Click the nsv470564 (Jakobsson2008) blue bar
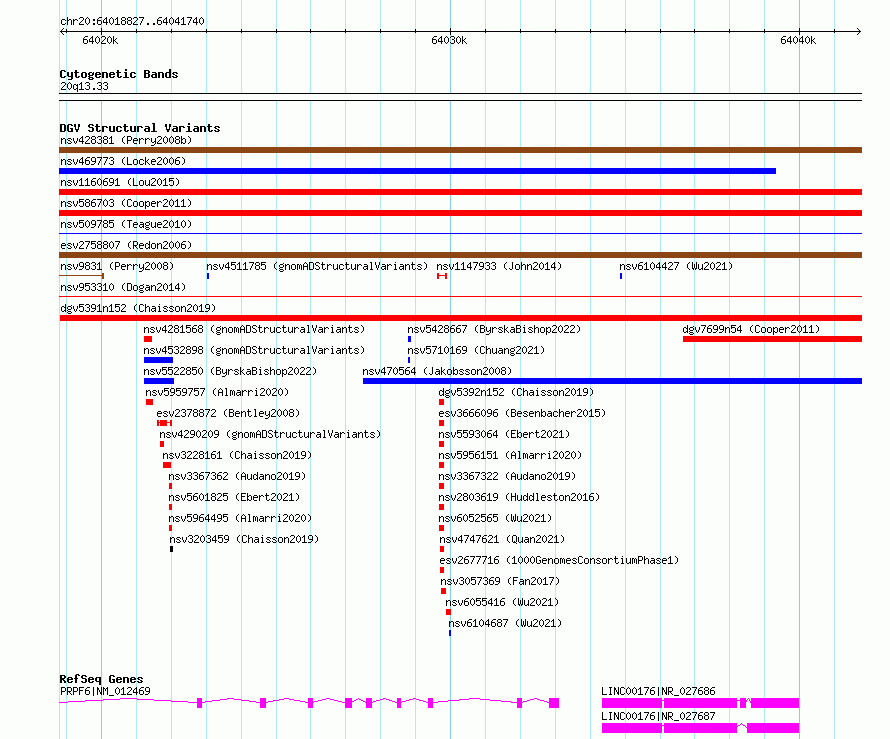 pyautogui.click(x=612, y=381)
